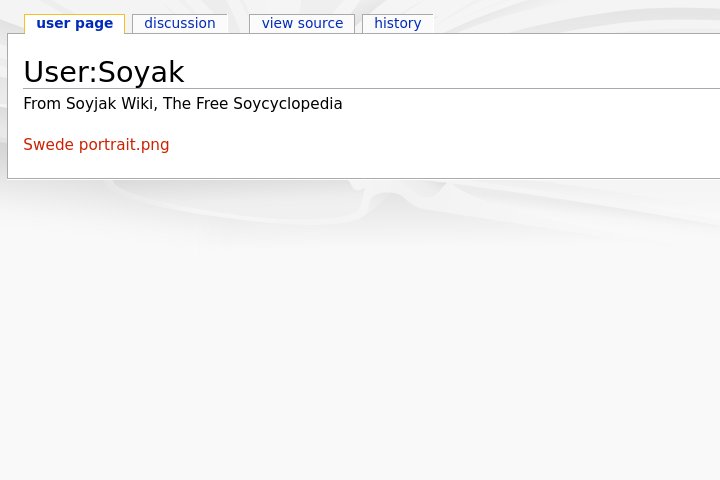Viewport: 720px width, 480px height.
Task: Show the wikitext source of this page
Action: 302,23
